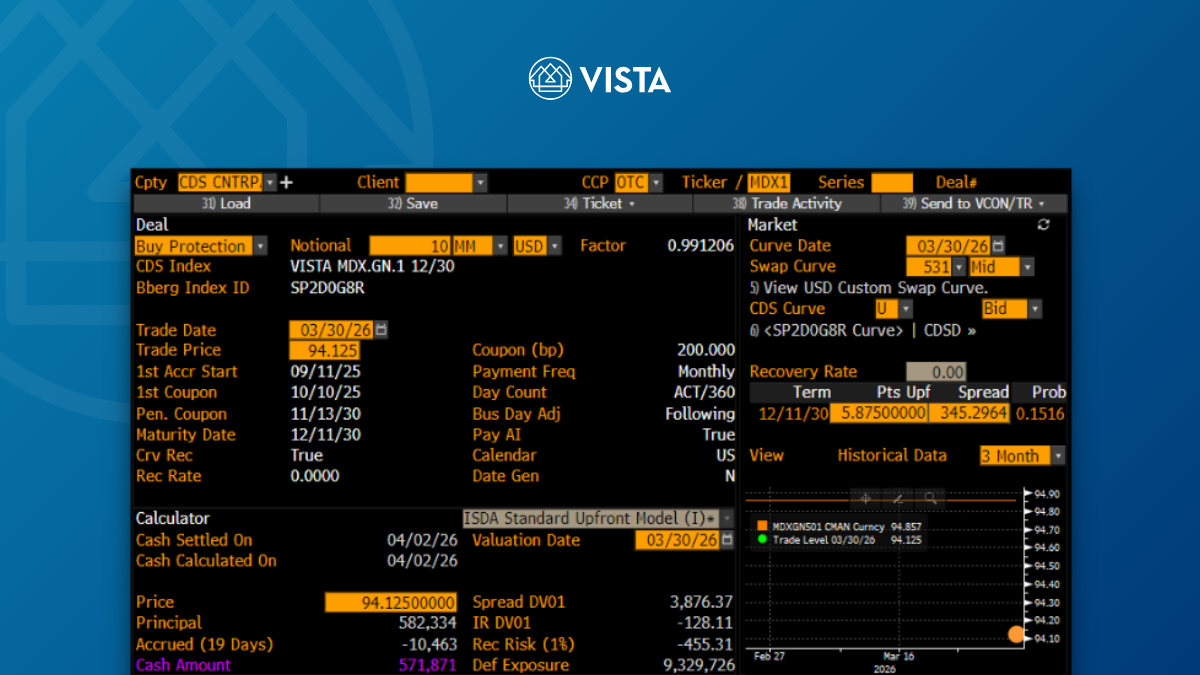The image size is (1200, 675).
Task: Edit the Curve Date 03/30/26 field
Action: (x=948, y=246)
